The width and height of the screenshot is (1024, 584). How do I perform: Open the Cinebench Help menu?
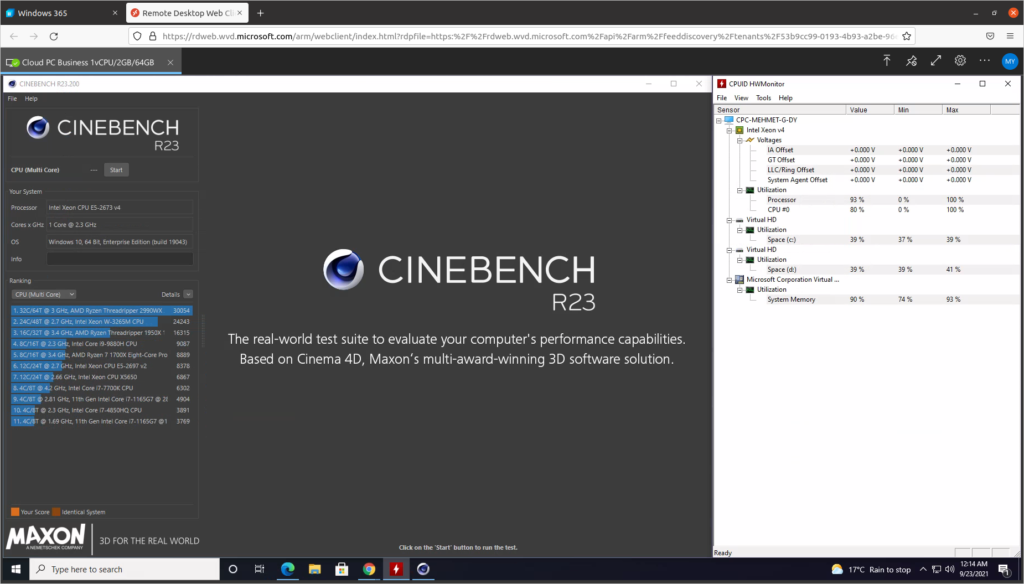pos(31,99)
